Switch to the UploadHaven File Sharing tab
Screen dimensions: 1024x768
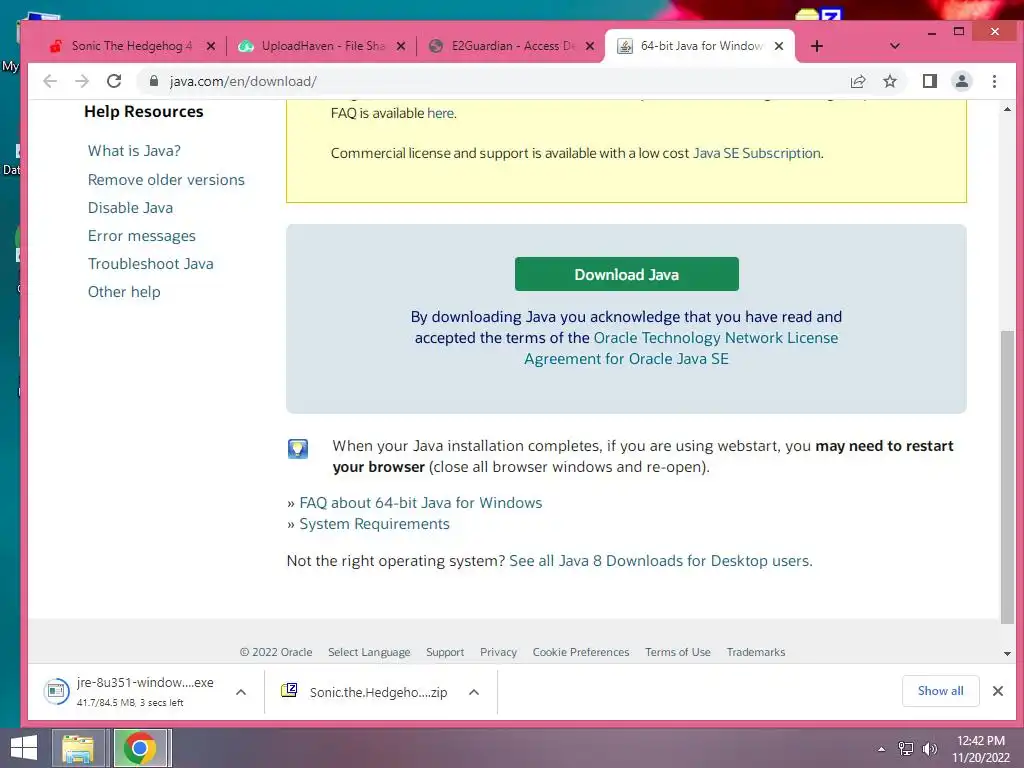coord(320,46)
